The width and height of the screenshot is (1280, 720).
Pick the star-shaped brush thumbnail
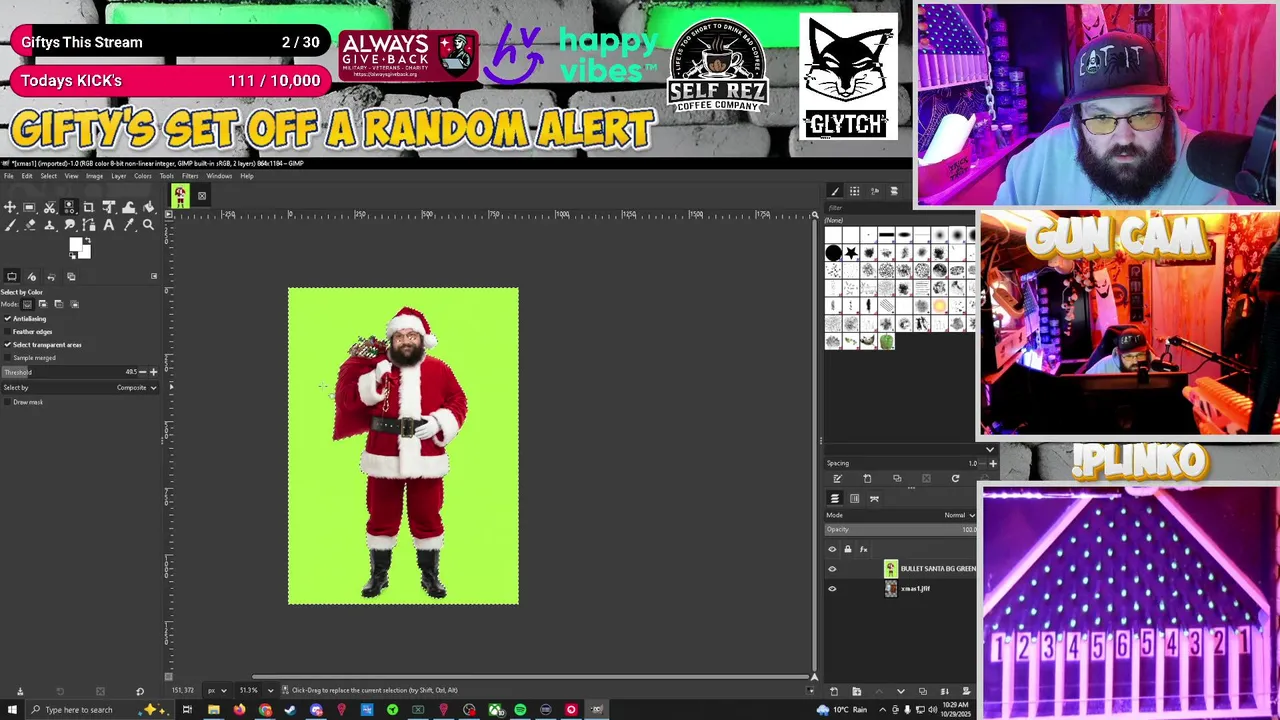851,253
